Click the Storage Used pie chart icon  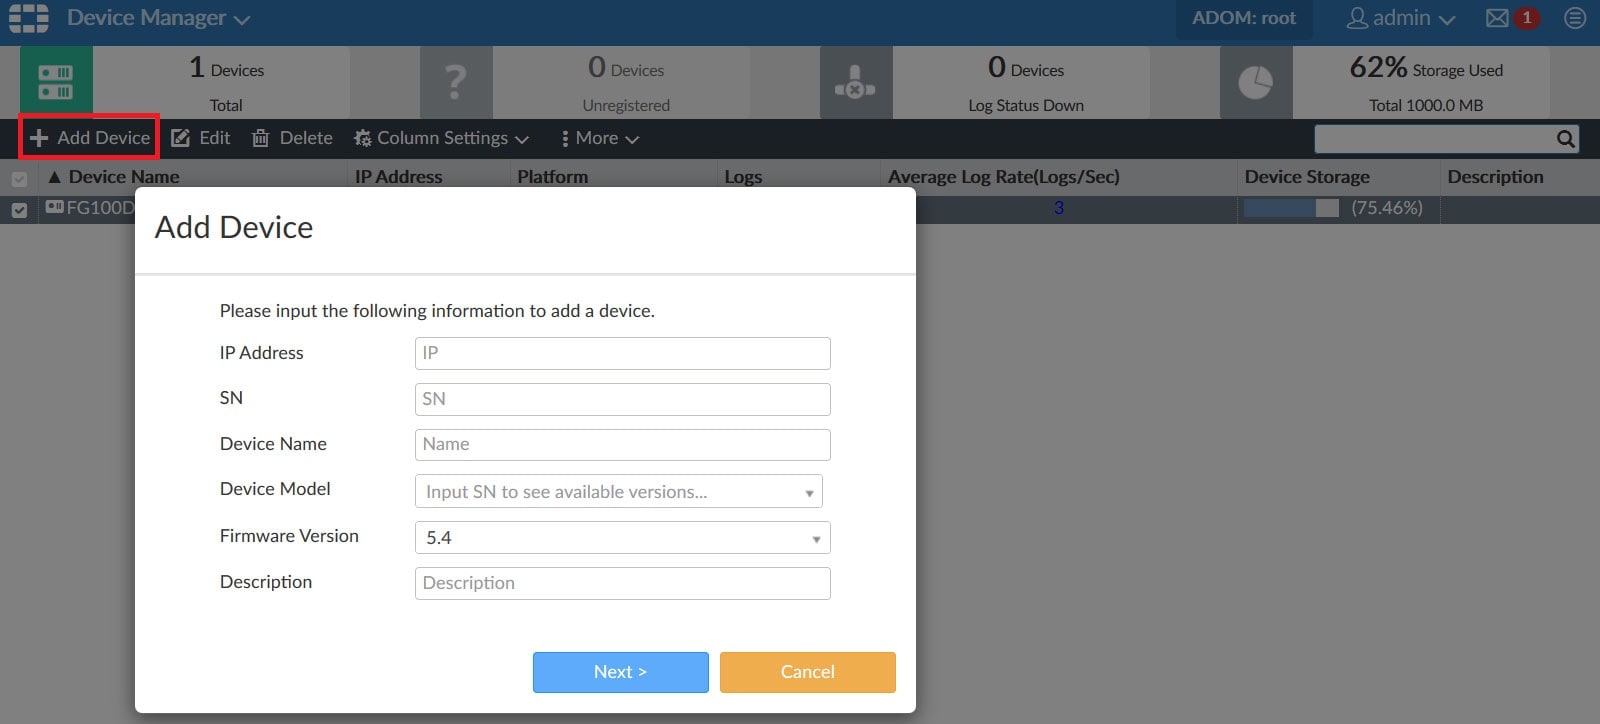click(x=1255, y=82)
